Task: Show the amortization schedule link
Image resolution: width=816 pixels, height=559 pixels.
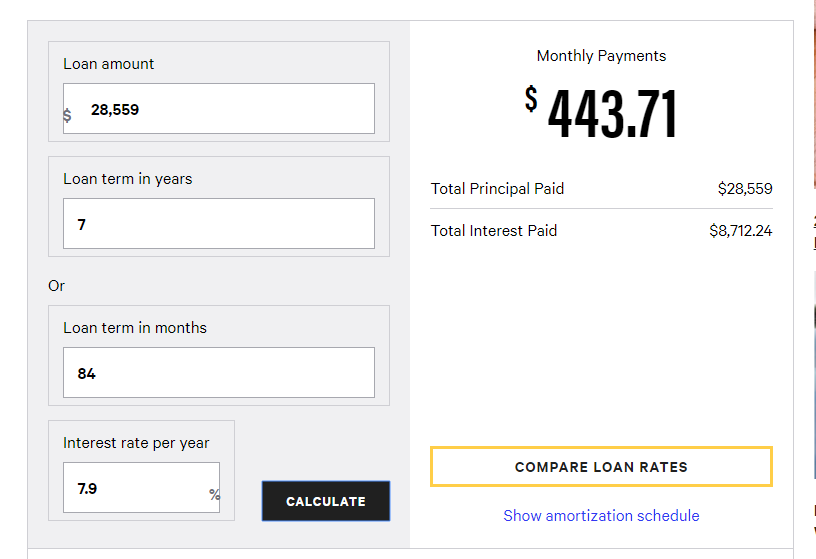Action: pos(601,515)
